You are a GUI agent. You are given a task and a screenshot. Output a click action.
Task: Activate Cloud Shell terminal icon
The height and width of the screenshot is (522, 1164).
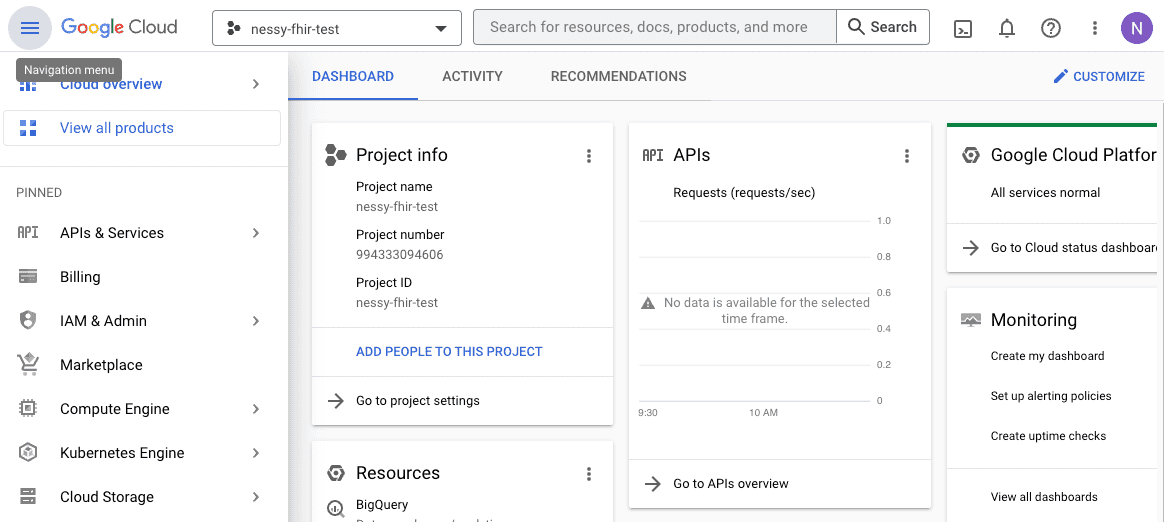click(963, 28)
